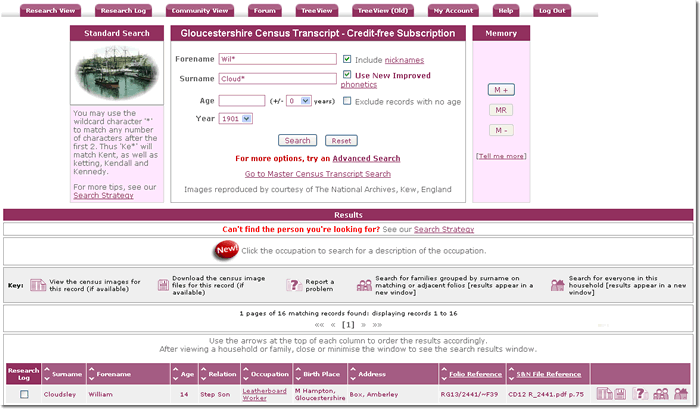Viewport: 700px width, 409px height.
Task: Open the Help tab
Action: coord(506,11)
